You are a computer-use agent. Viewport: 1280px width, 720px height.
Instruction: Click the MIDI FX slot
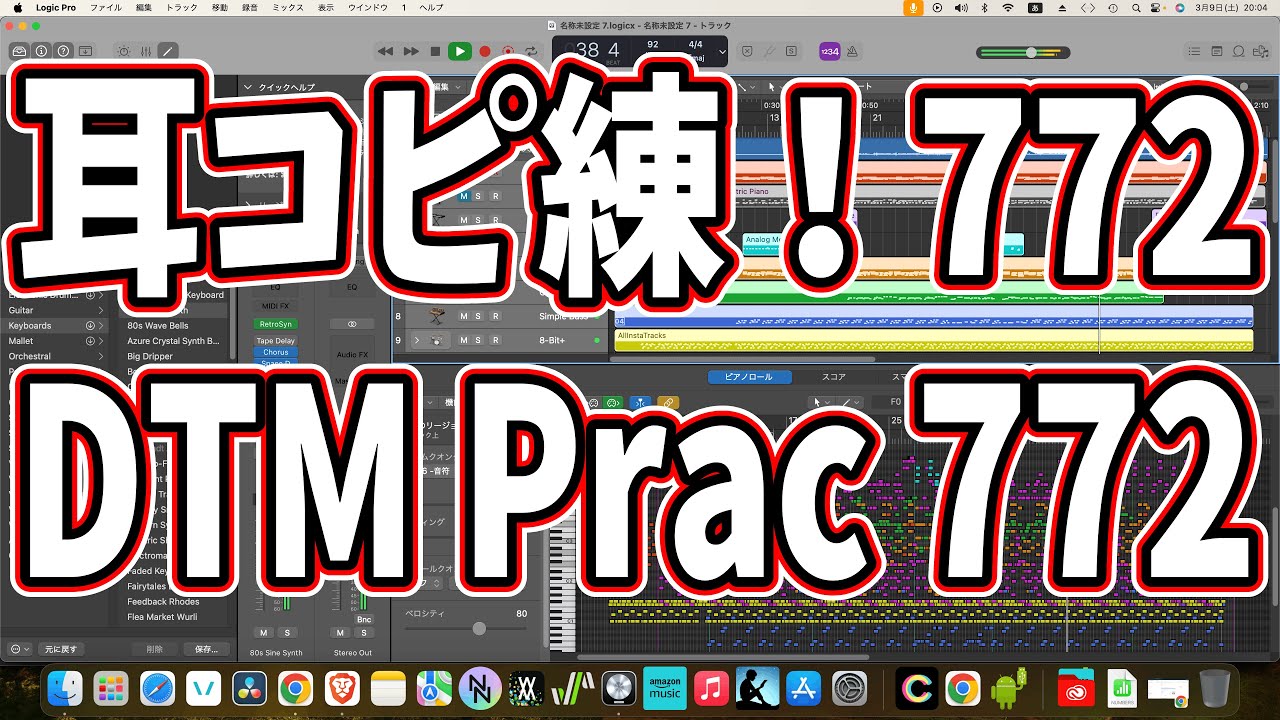coord(275,306)
